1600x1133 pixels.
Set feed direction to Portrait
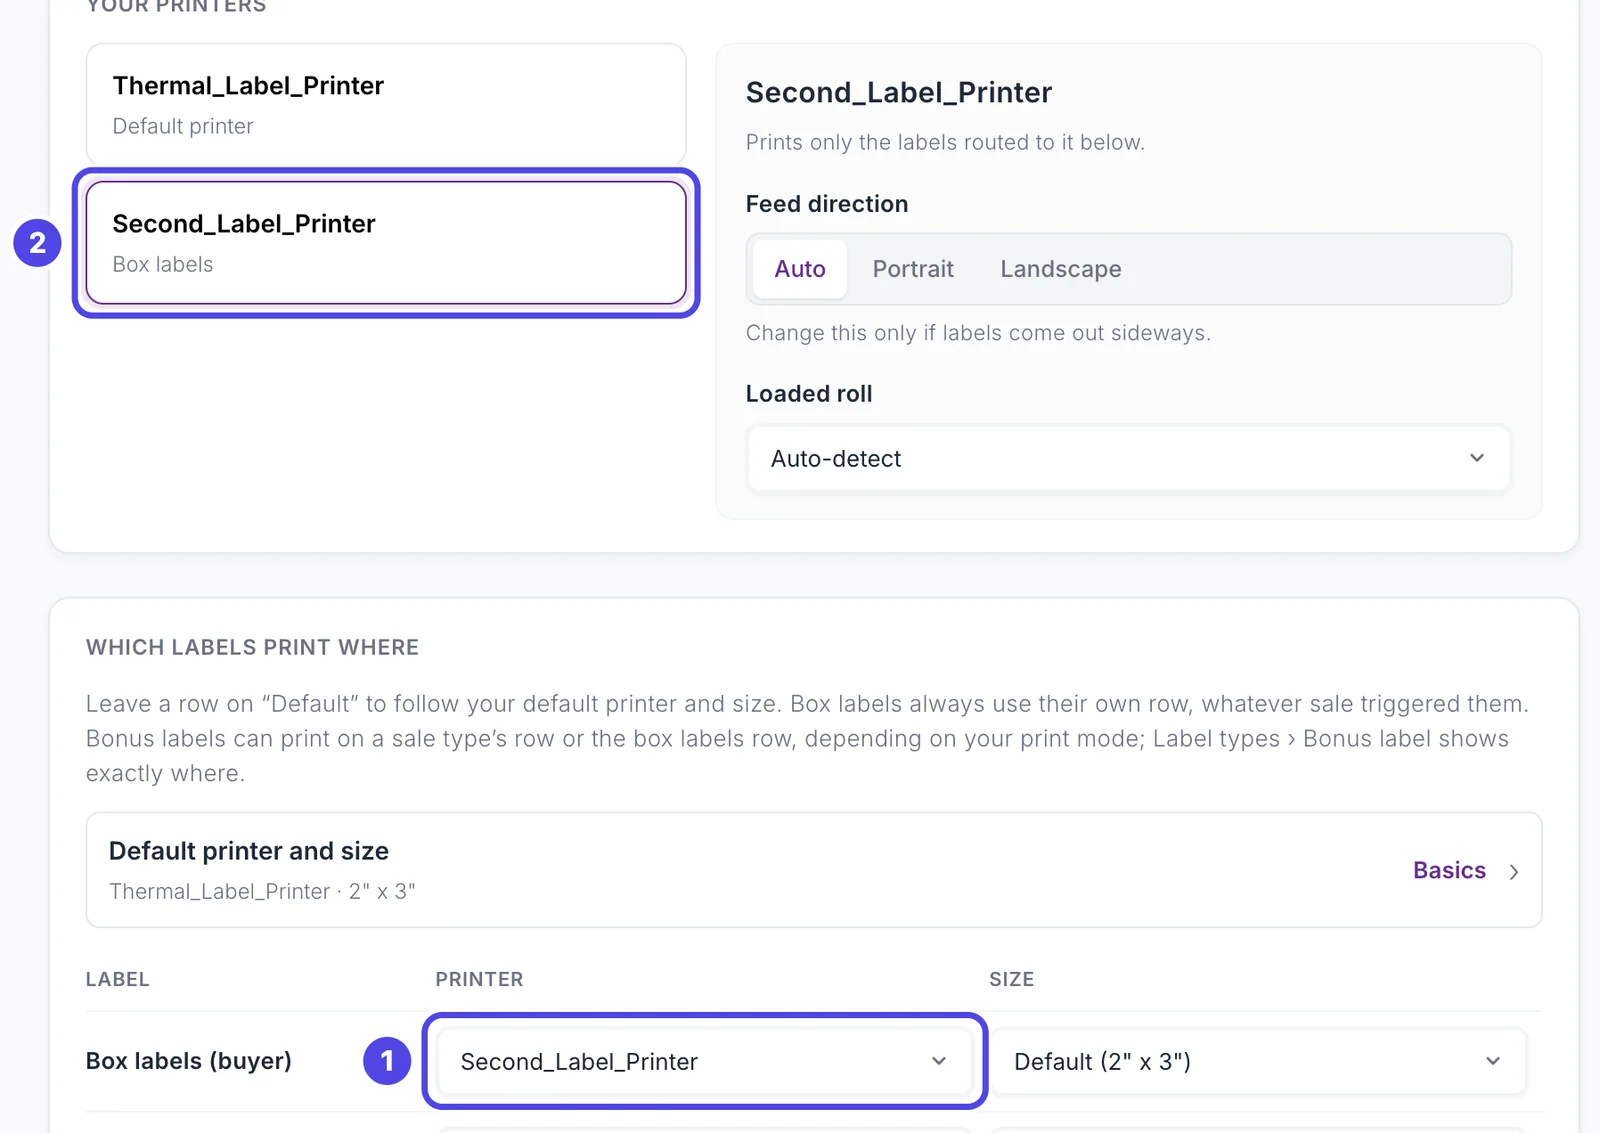(x=913, y=269)
